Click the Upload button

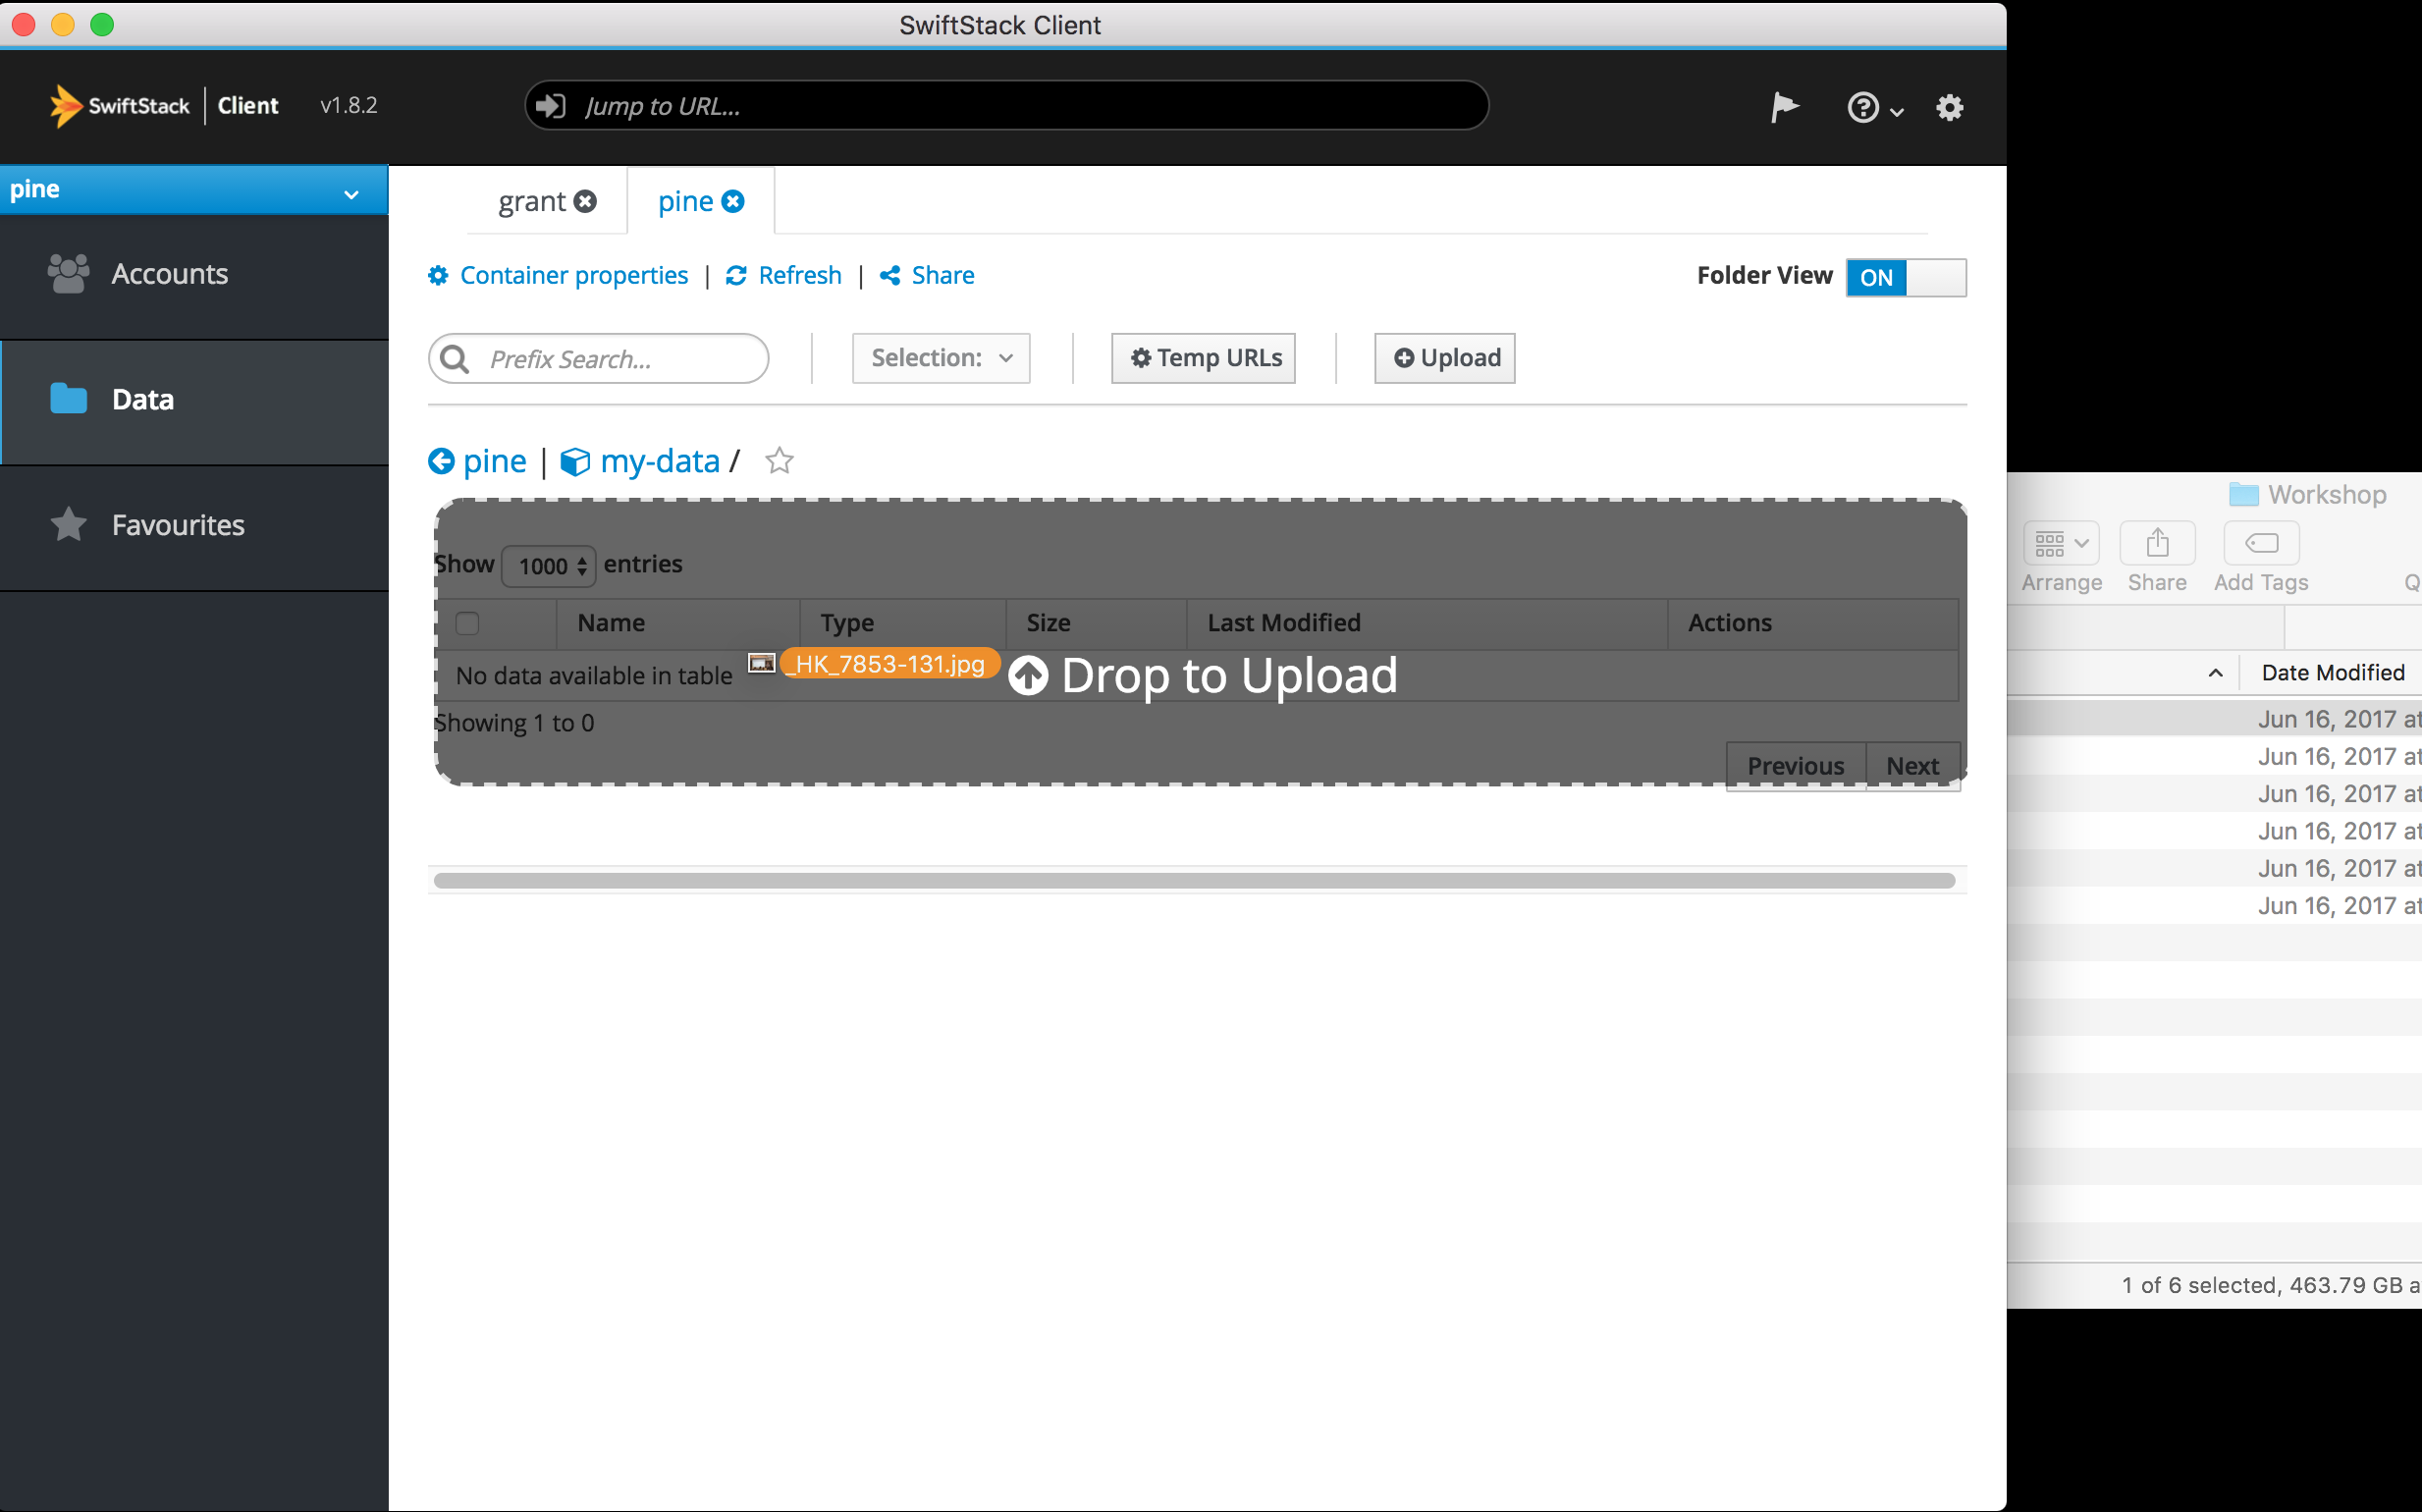point(1444,358)
